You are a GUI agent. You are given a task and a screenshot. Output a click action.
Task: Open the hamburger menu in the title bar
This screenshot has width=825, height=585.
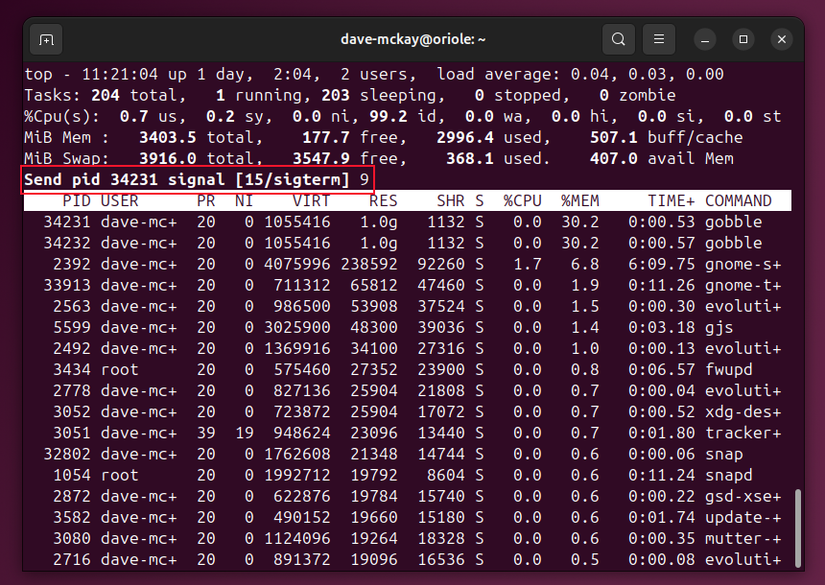click(658, 39)
